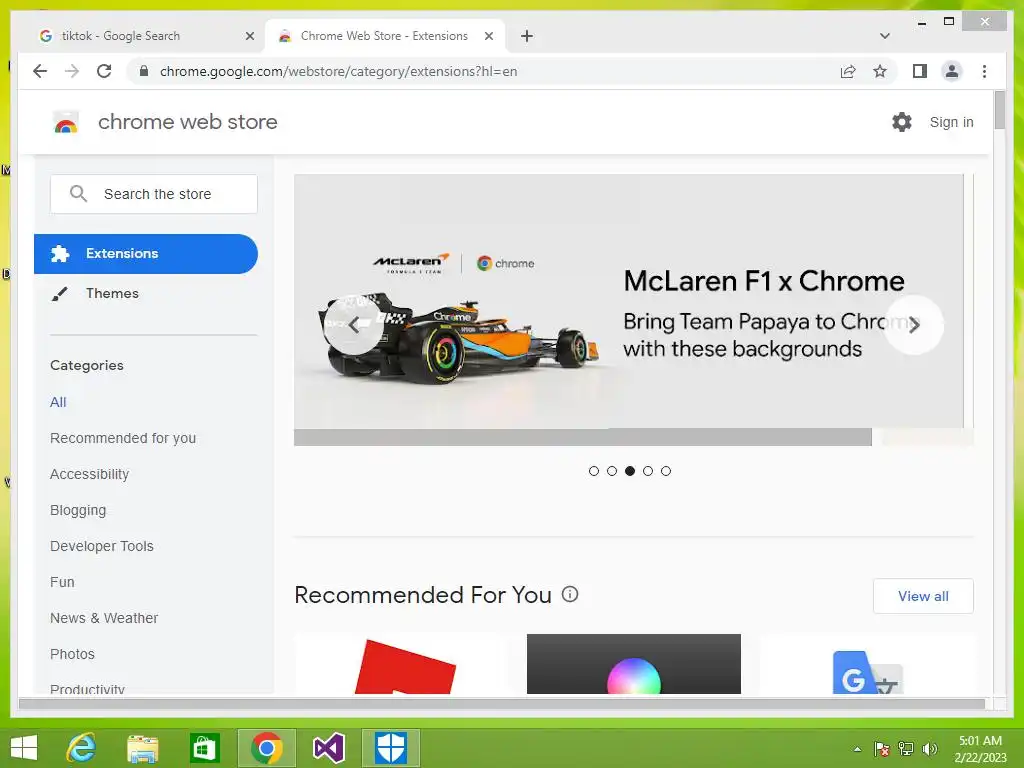1024x768 pixels.
Task: Open the Chrome side panel
Action: click(x=920, y=71)
